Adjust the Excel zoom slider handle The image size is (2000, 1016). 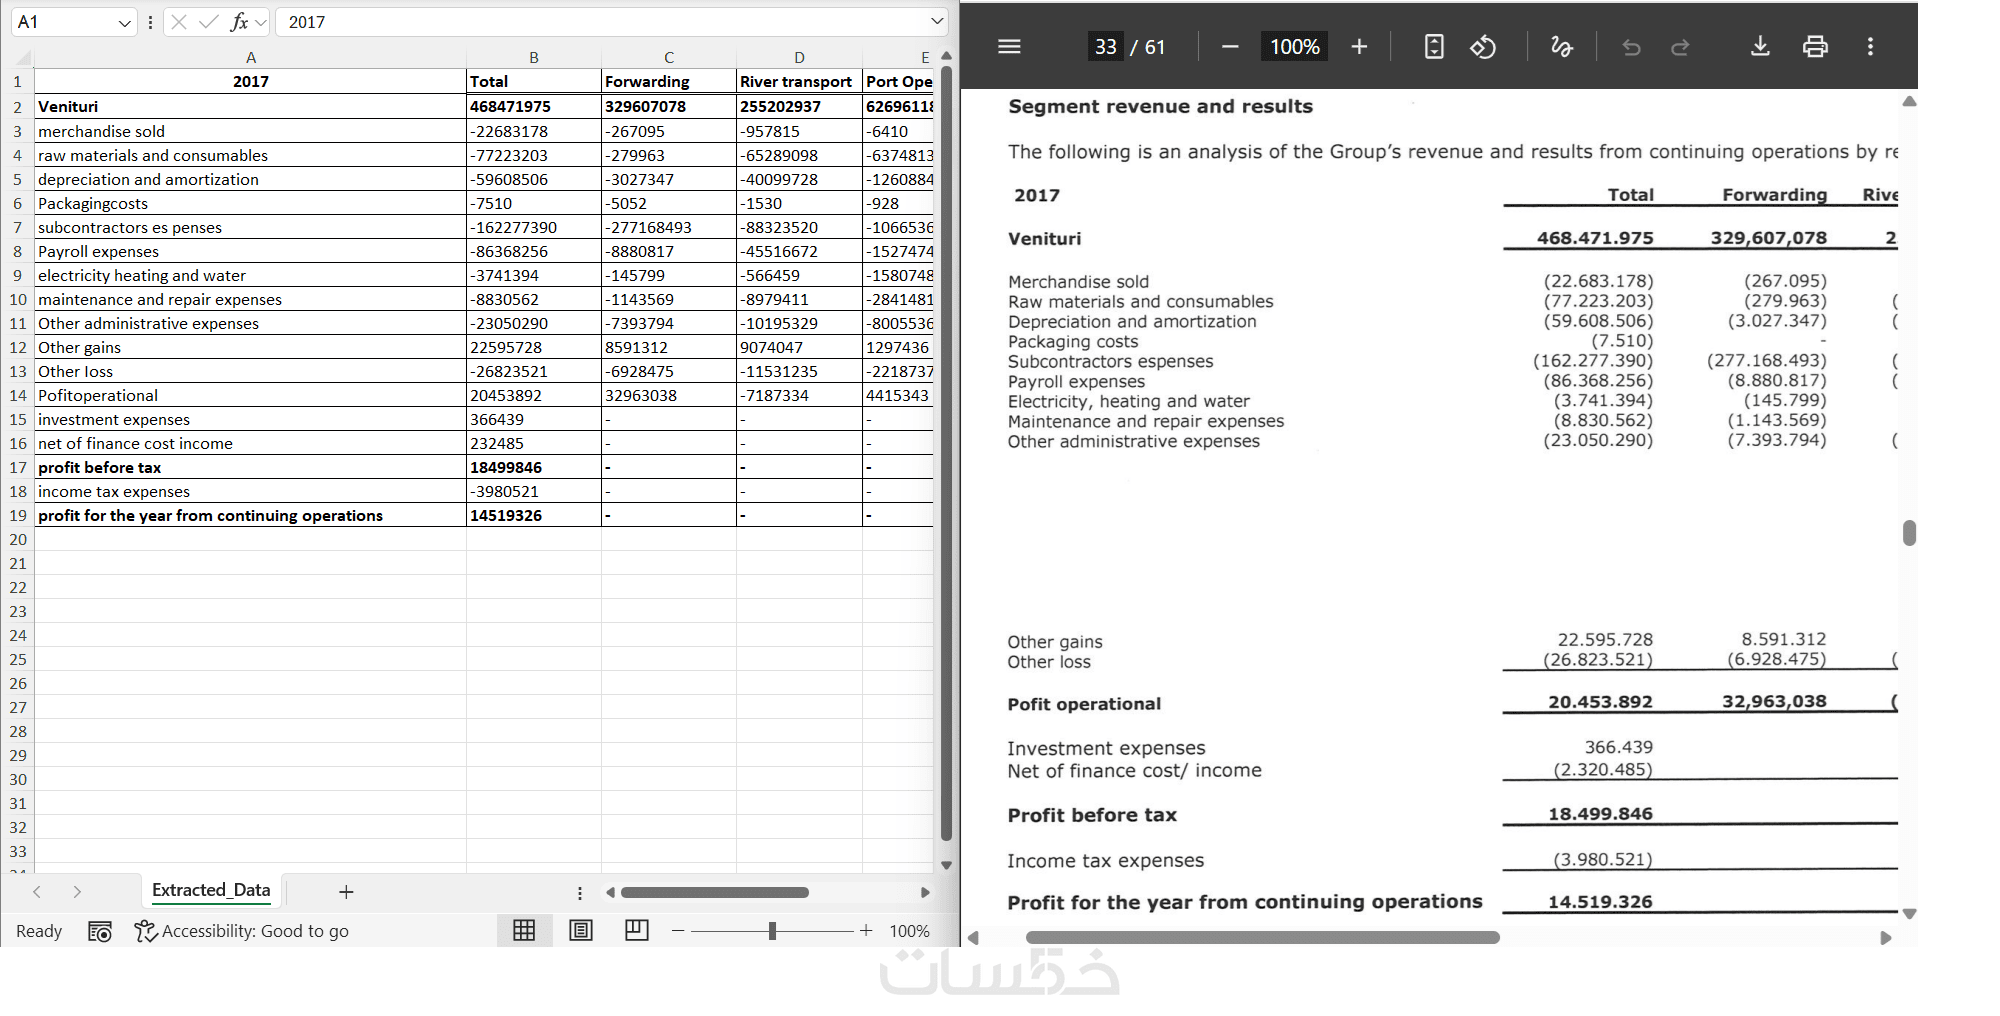click(x=772, y=931)
